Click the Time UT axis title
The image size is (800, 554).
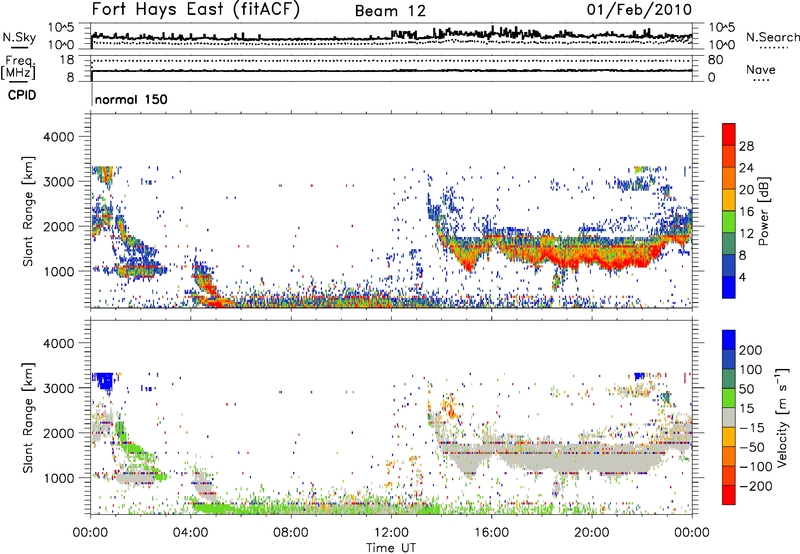pos(391,548)
